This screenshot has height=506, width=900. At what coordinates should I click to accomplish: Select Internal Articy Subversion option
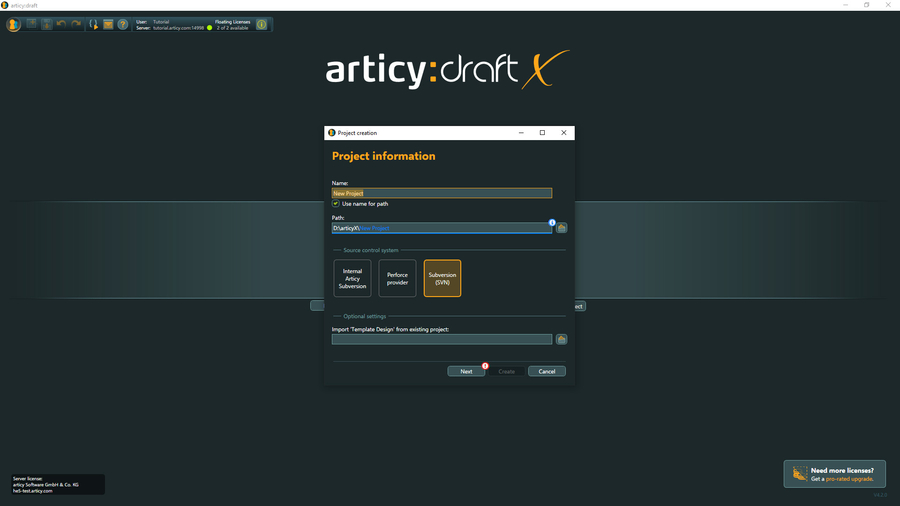[x=352, y=278]
